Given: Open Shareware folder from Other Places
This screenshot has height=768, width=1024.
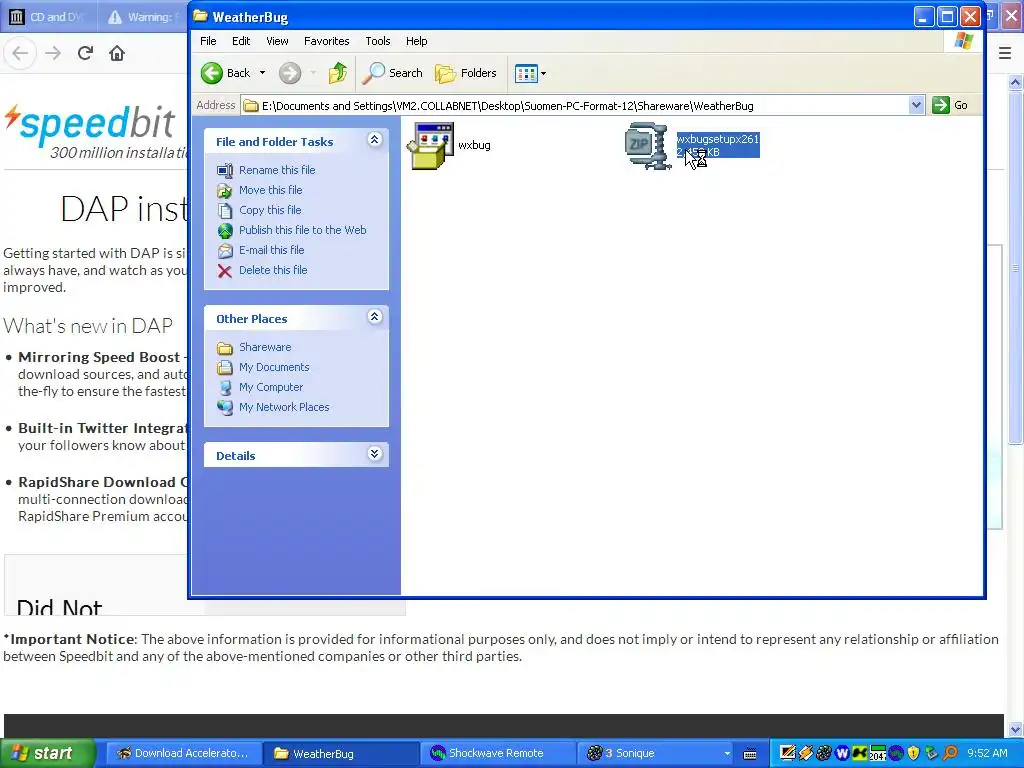Looking at the screenshot, I should click(265, 347).
